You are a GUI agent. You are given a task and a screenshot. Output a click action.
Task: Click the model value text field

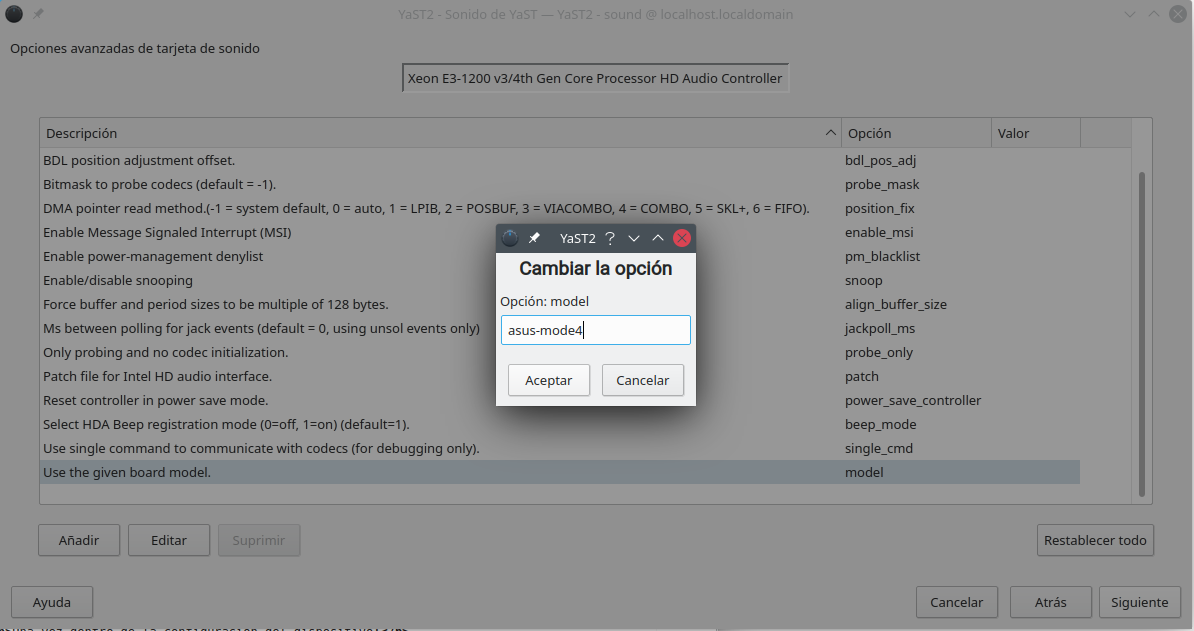595,330
